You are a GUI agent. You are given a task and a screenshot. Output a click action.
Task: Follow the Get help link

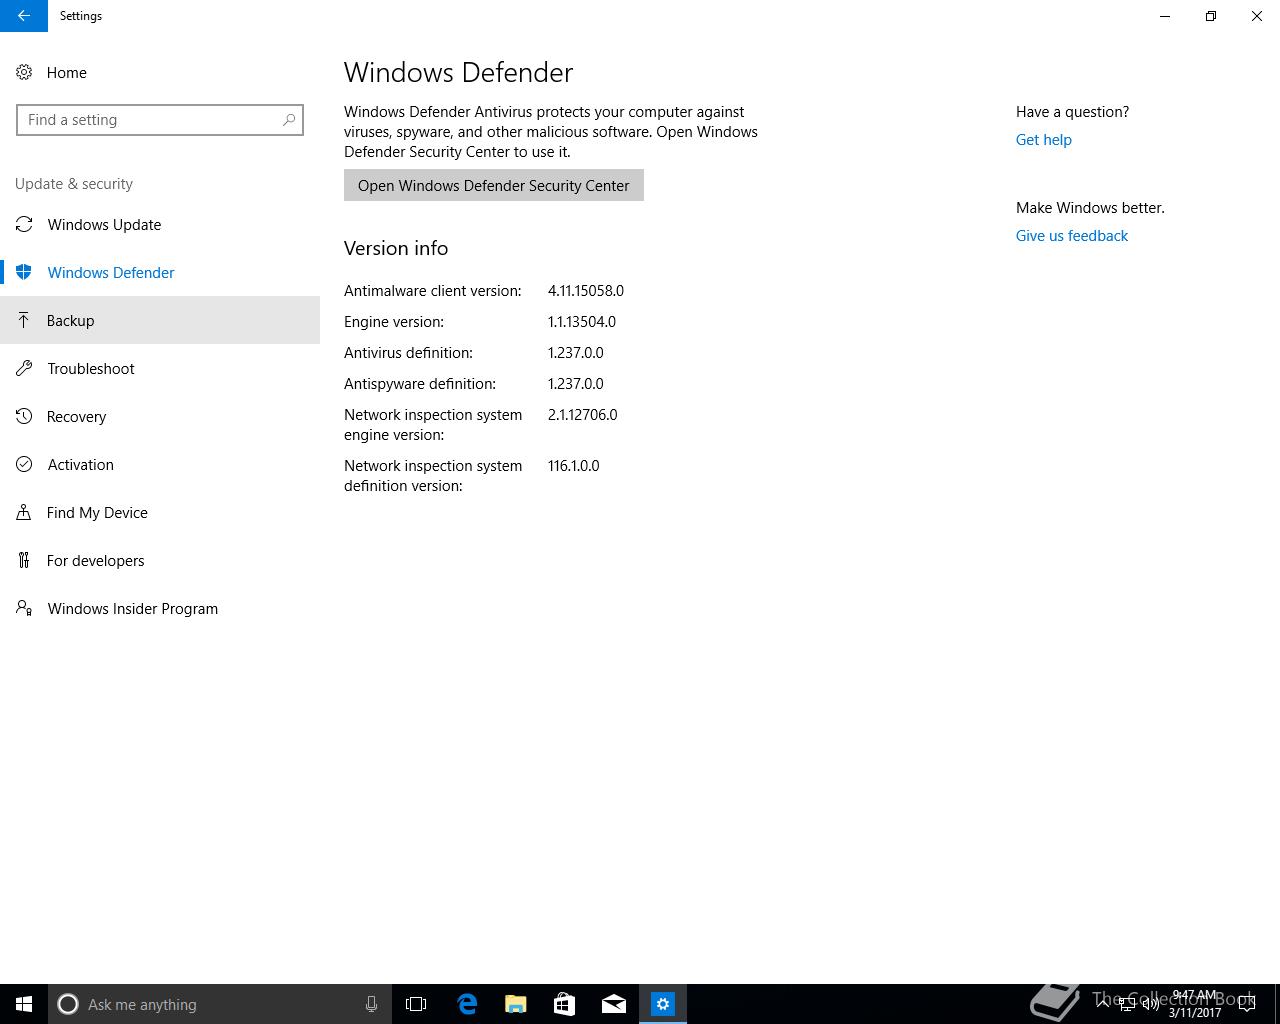click(x=1043, y=140)
